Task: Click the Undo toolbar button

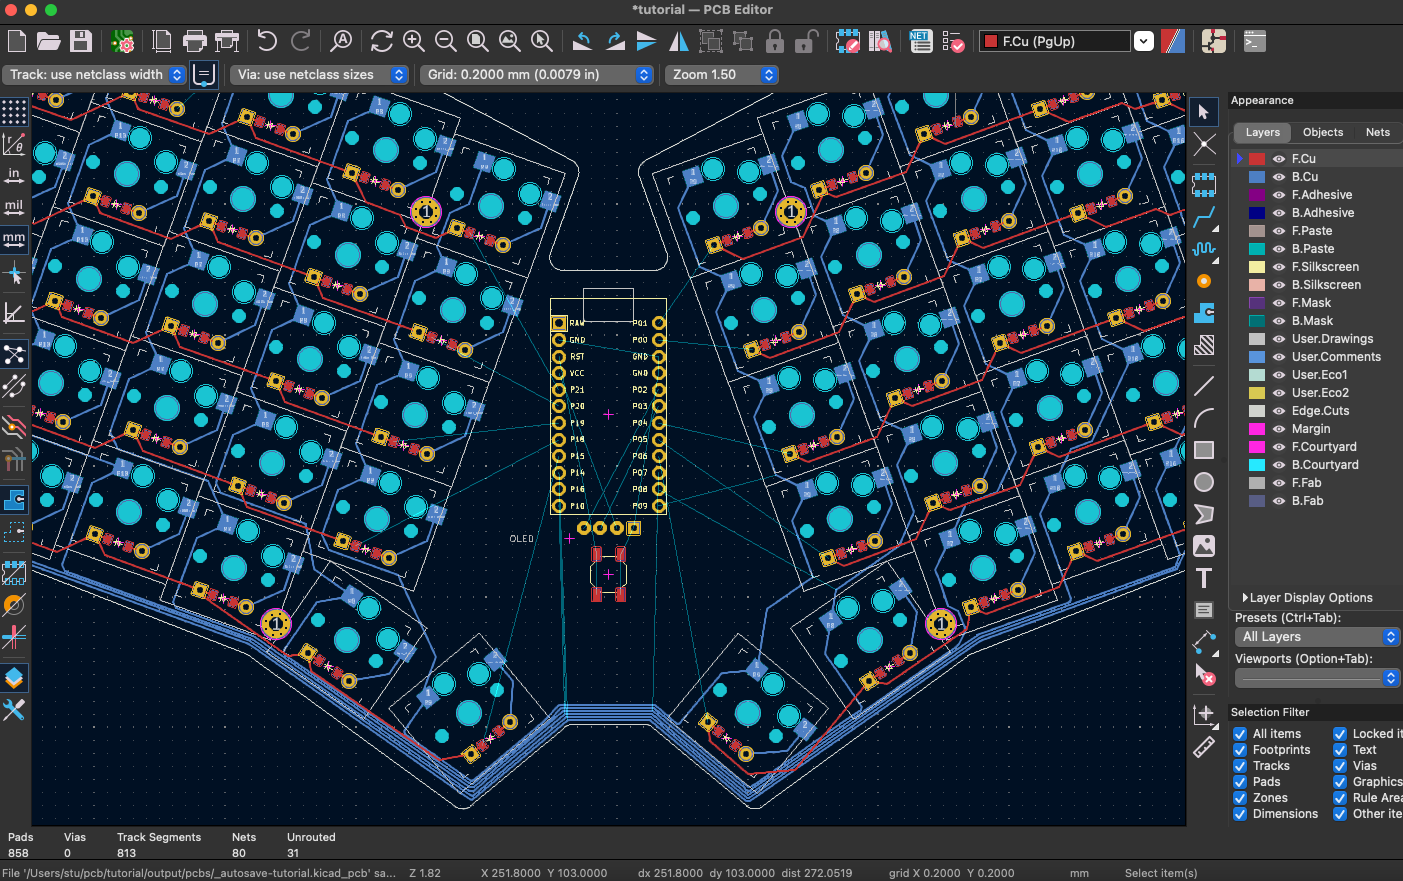Action: (x=267, y=41)
